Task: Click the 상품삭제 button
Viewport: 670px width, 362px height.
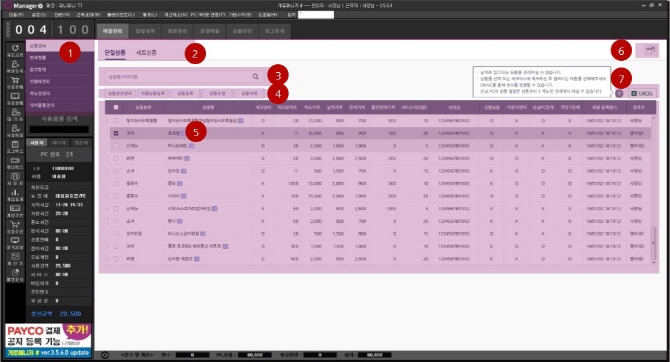Action: (x=250, y=93)
